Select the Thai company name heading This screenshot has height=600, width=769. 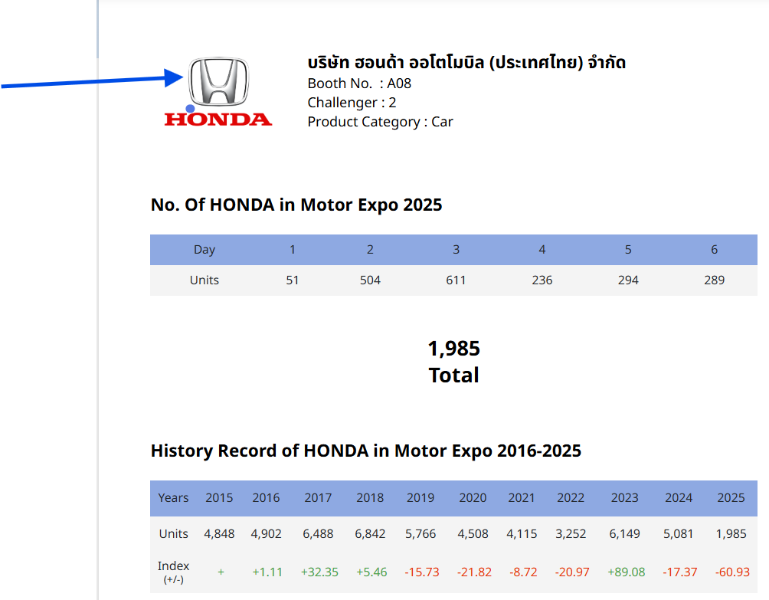(466, 62)
